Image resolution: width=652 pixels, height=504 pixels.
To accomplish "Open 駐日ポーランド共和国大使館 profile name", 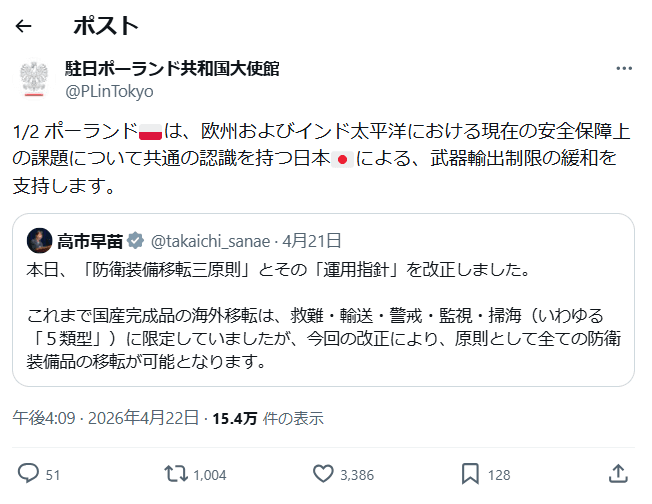I will [172, 69].
